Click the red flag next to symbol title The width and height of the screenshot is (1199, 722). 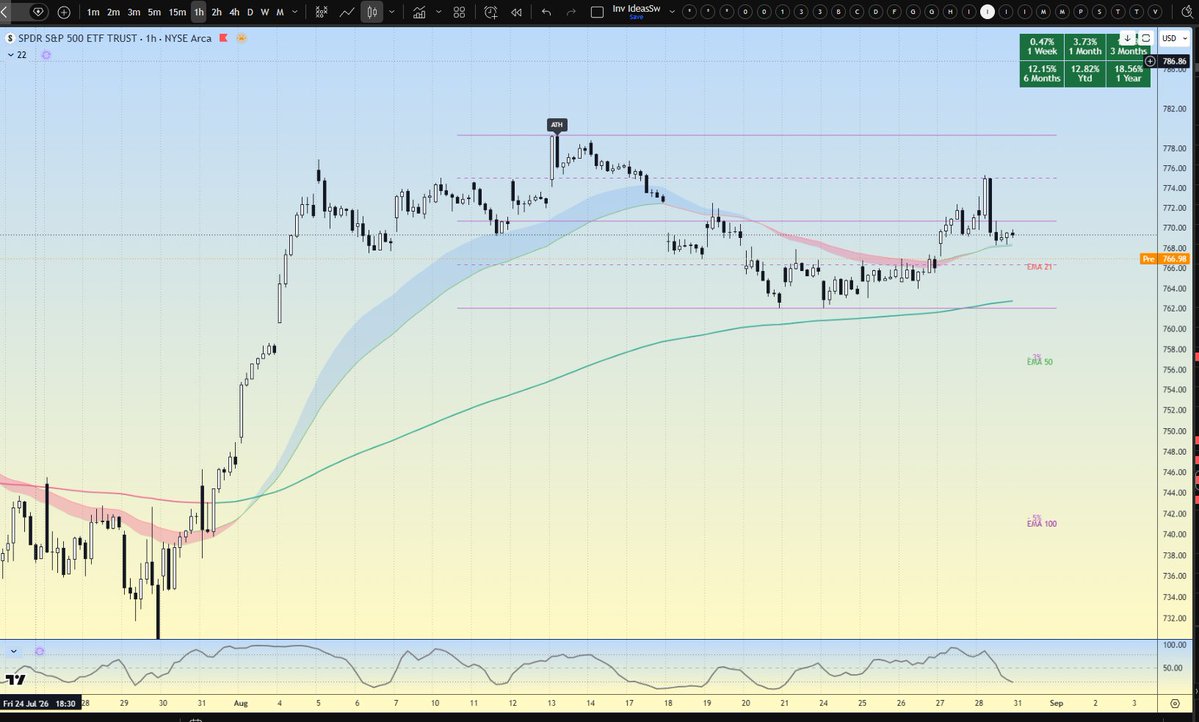coord(223,37)
